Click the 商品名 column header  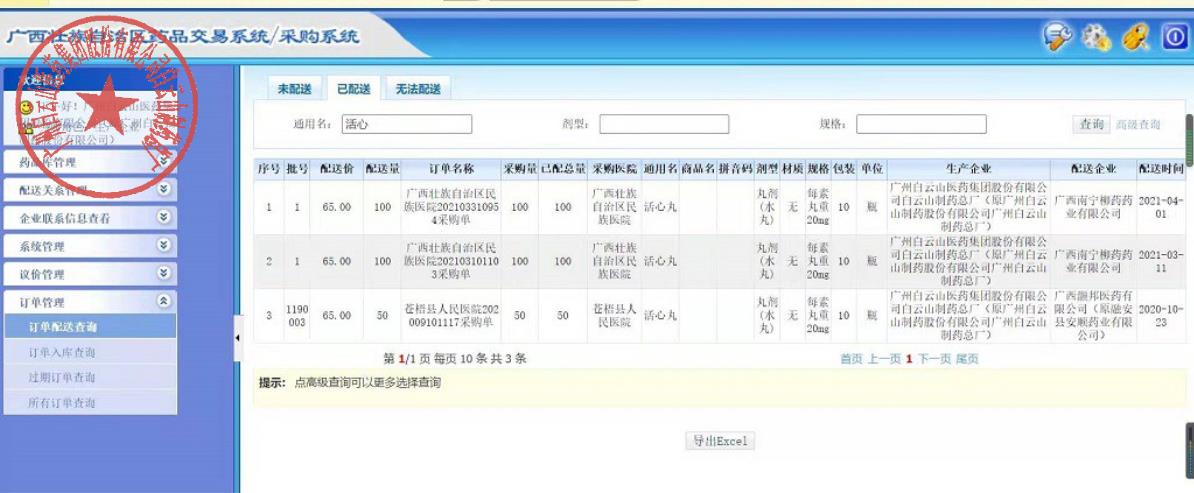[698, 168]
